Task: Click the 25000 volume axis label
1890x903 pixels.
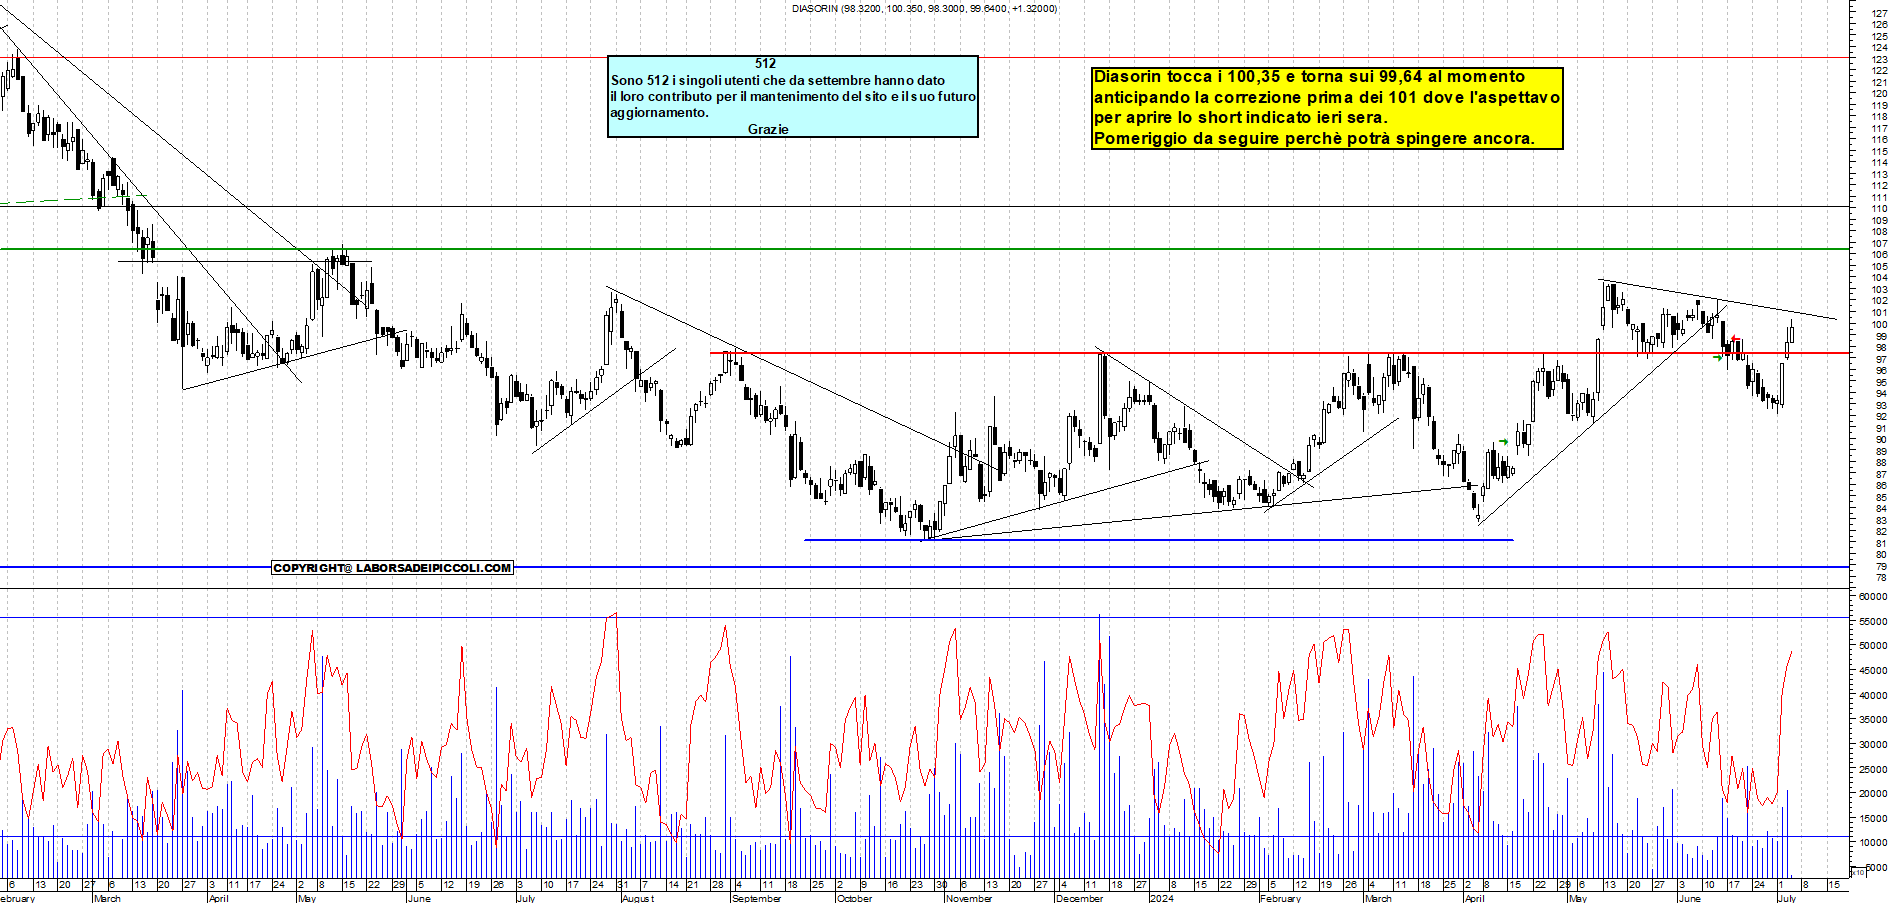Action: pos(1873,769)
